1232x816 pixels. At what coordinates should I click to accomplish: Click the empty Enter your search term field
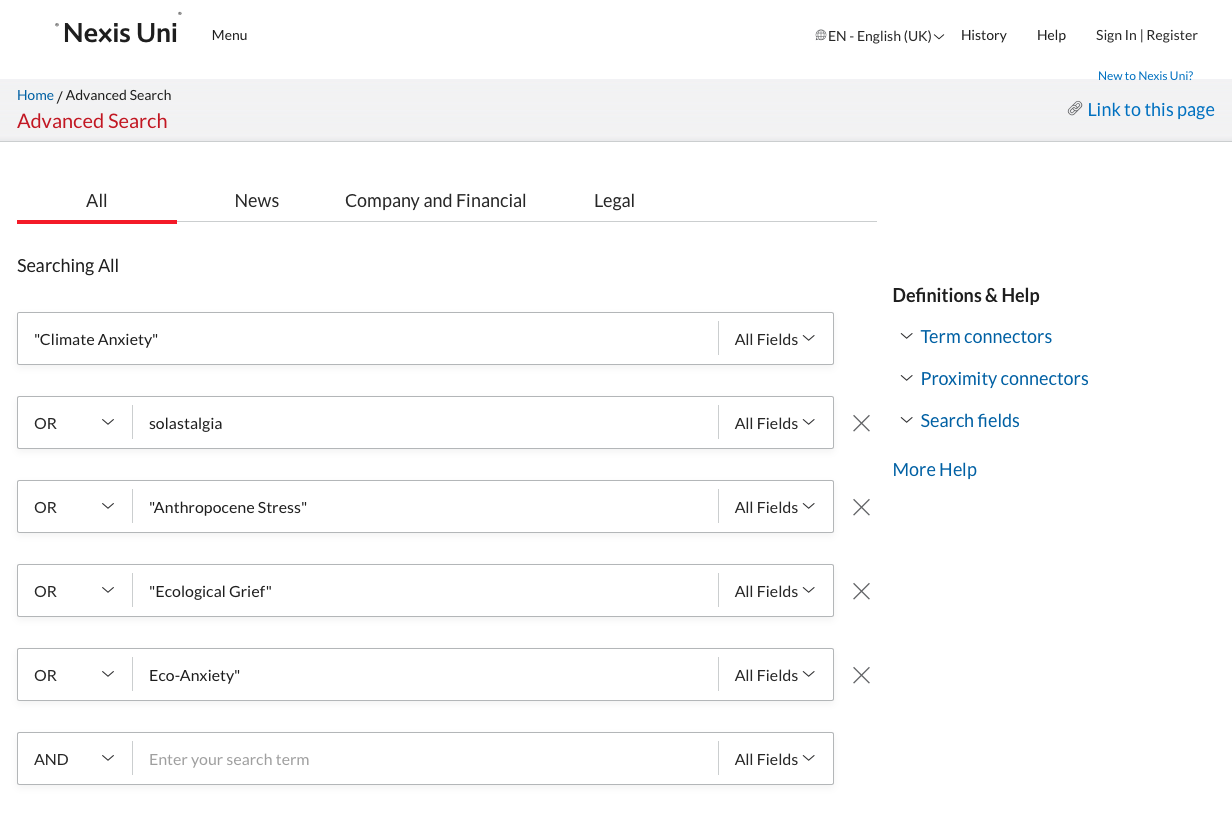[x=425, y=759]
